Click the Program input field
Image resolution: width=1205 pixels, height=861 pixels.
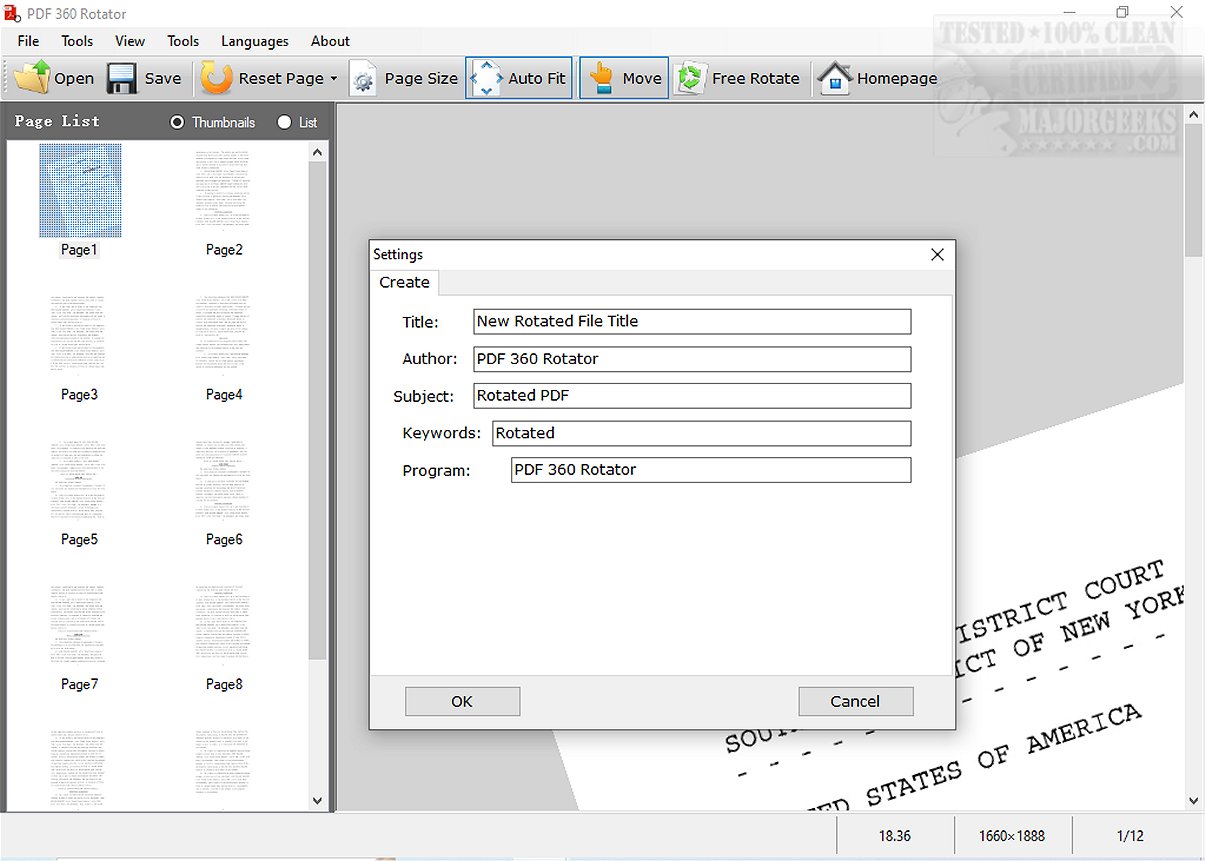click(711, 470)
